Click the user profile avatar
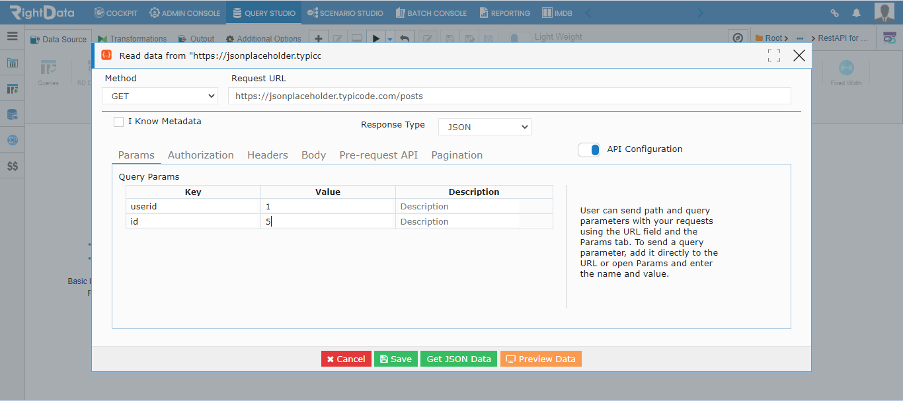 point(884,12)
